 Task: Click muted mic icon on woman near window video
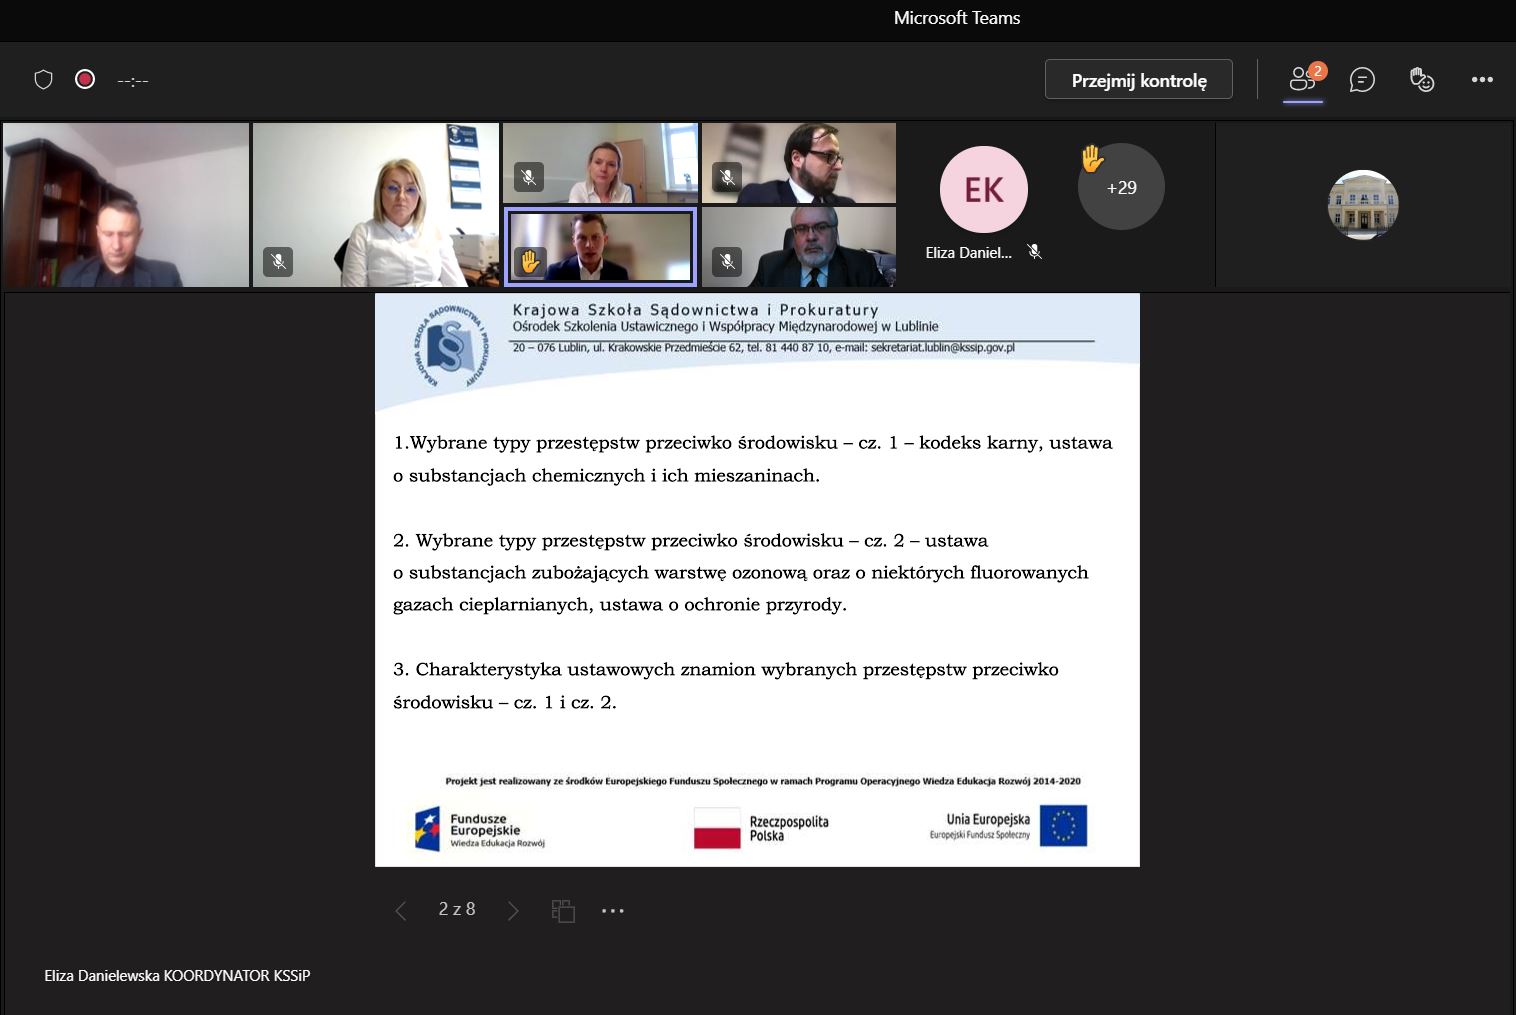click(x=528, y=177)
